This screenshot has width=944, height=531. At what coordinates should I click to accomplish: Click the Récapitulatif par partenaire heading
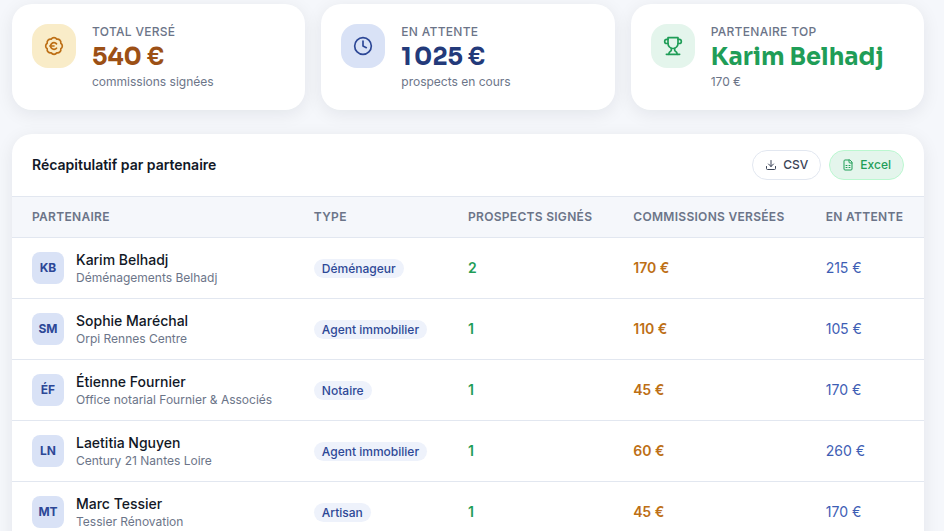coord(124,165)
